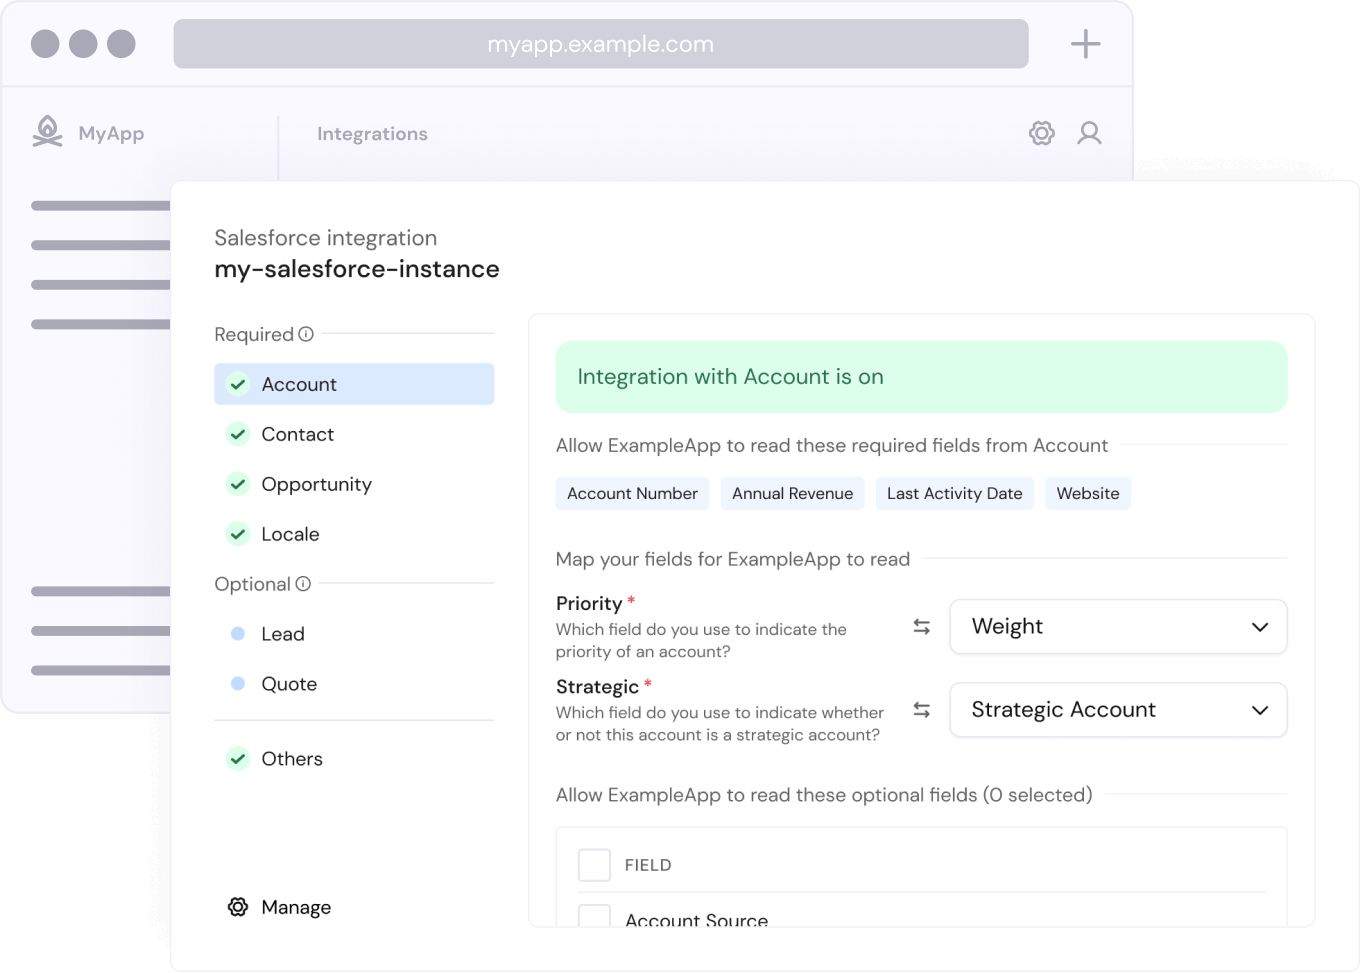
Task: Click the MyApp brand name
Action: click(111, 134)
